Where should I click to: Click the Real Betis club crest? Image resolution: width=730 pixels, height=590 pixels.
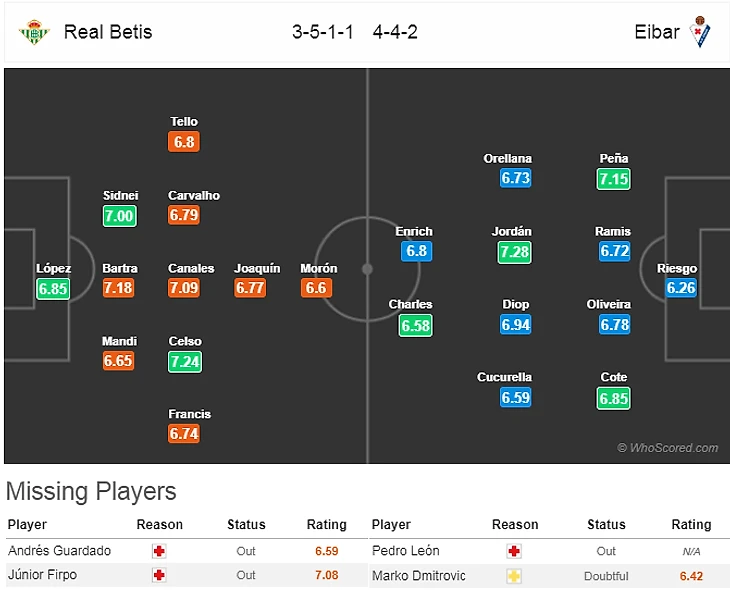pyautogui.click(x=34, y=31)
